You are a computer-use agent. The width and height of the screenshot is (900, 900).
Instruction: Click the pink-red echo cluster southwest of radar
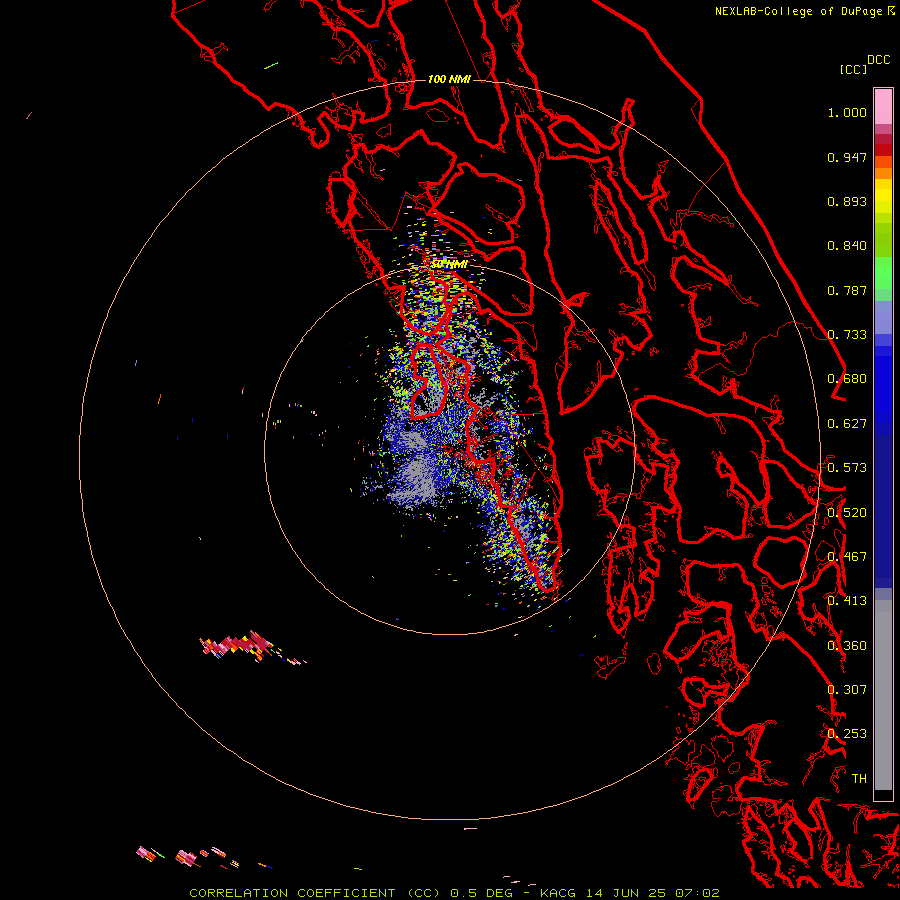click(237, 645)
